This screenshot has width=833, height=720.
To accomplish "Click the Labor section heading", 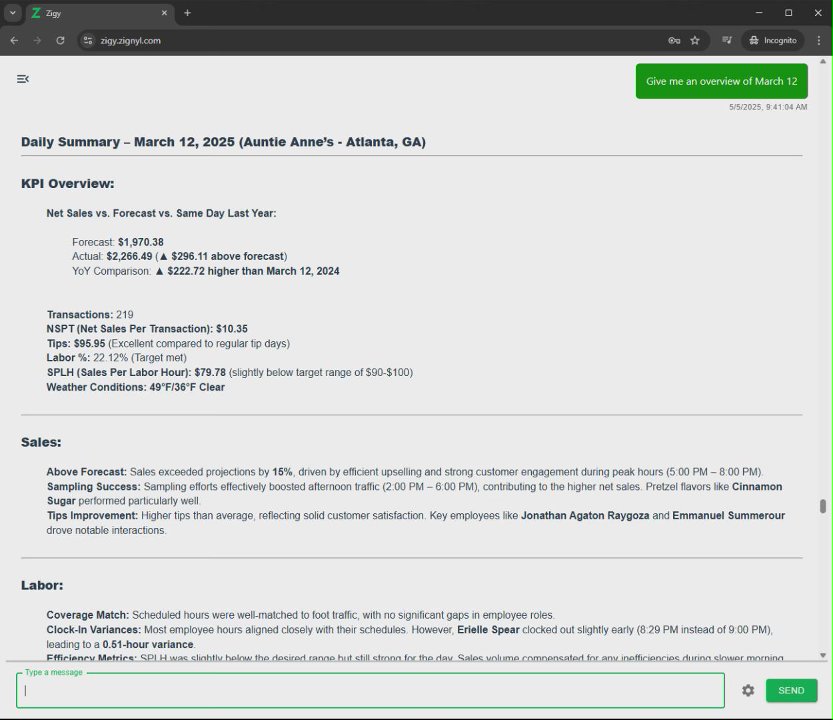I will click(42, 585).
